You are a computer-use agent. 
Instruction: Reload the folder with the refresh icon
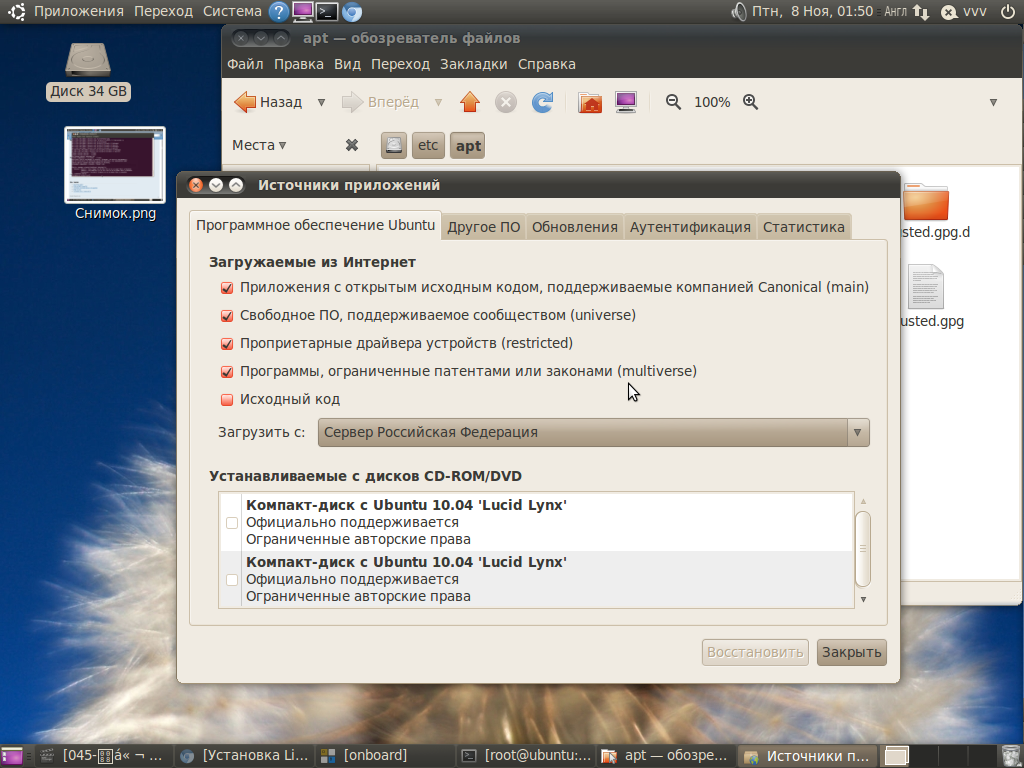pyautogui.click(x=542, y=102)
